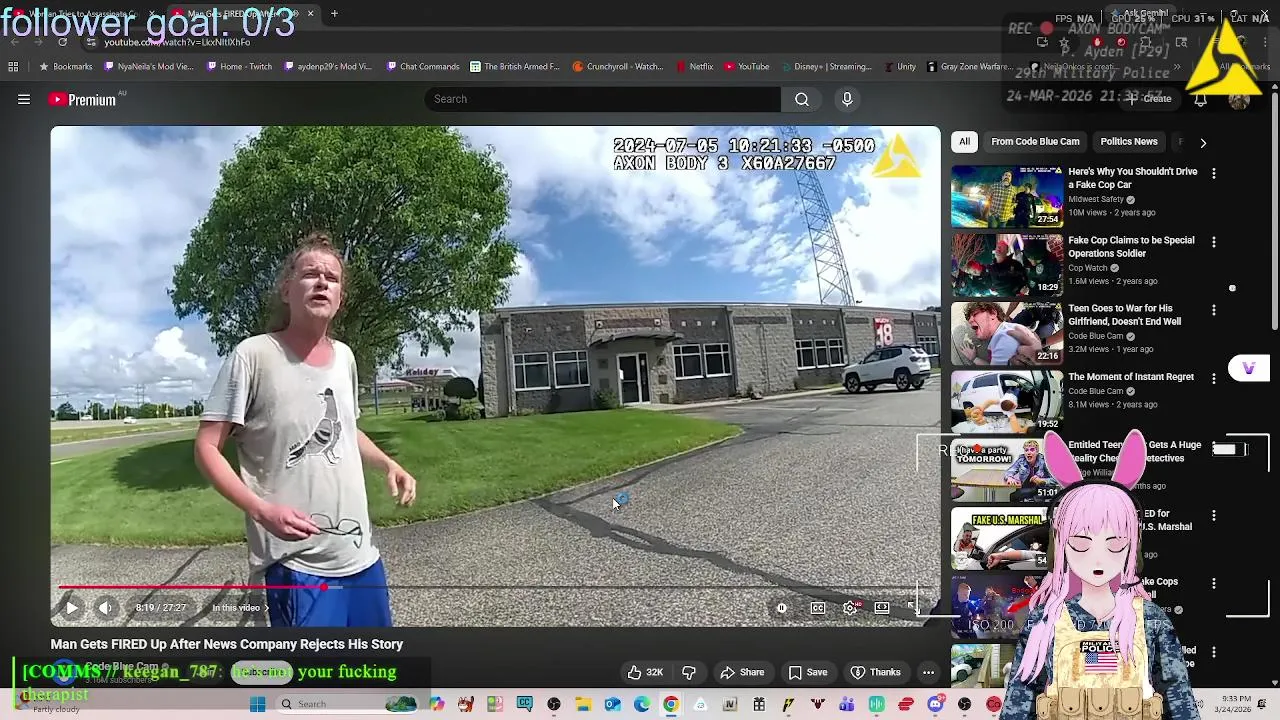Open the Unity bookmark

pyautogui.click(x=900, y=67)
